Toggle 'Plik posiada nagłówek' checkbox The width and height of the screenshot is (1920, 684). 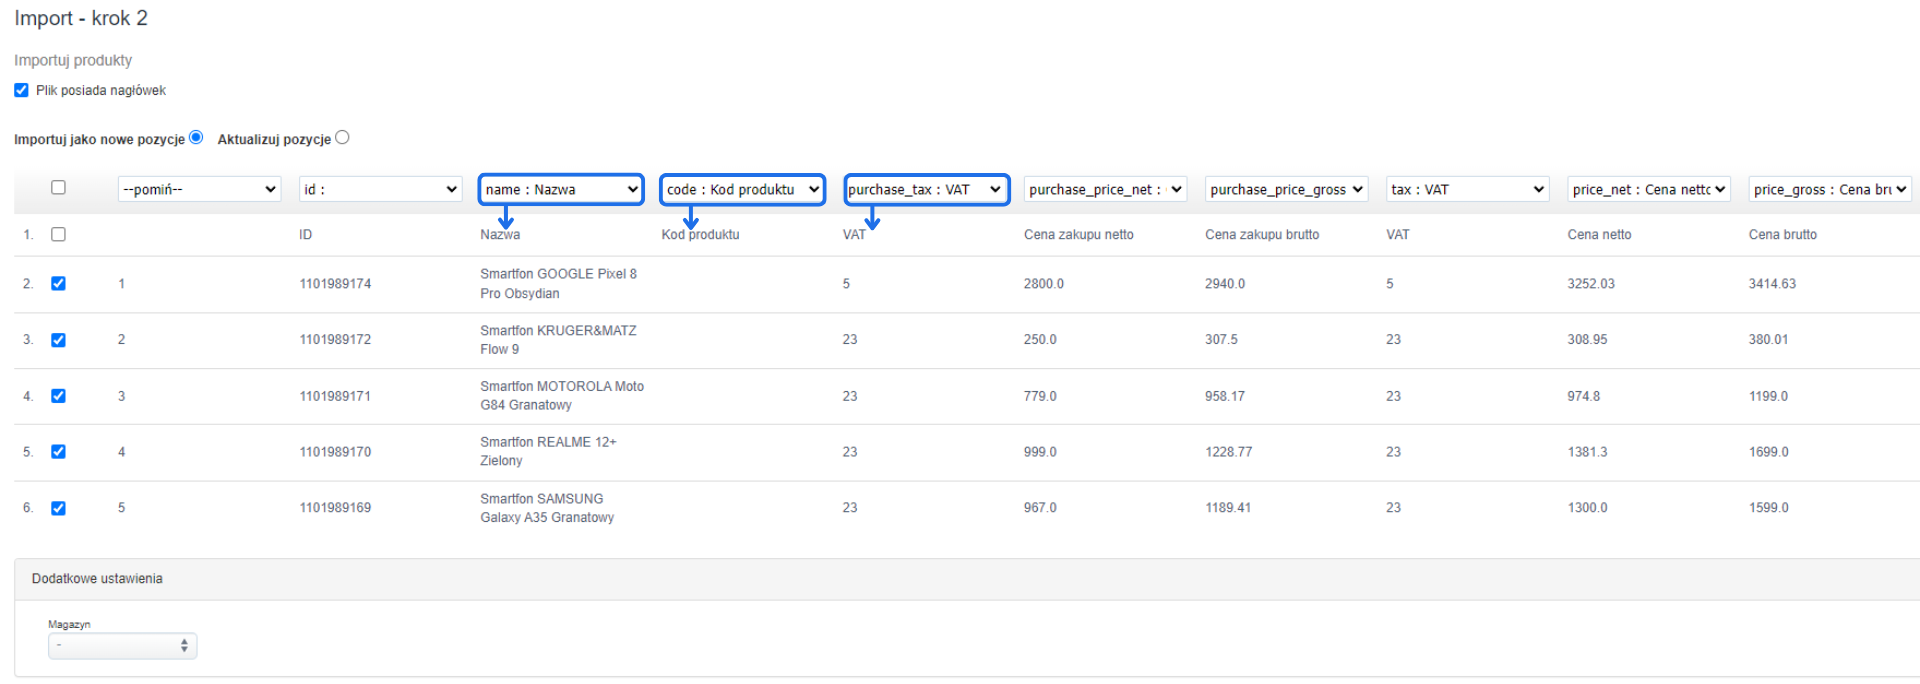21,90
